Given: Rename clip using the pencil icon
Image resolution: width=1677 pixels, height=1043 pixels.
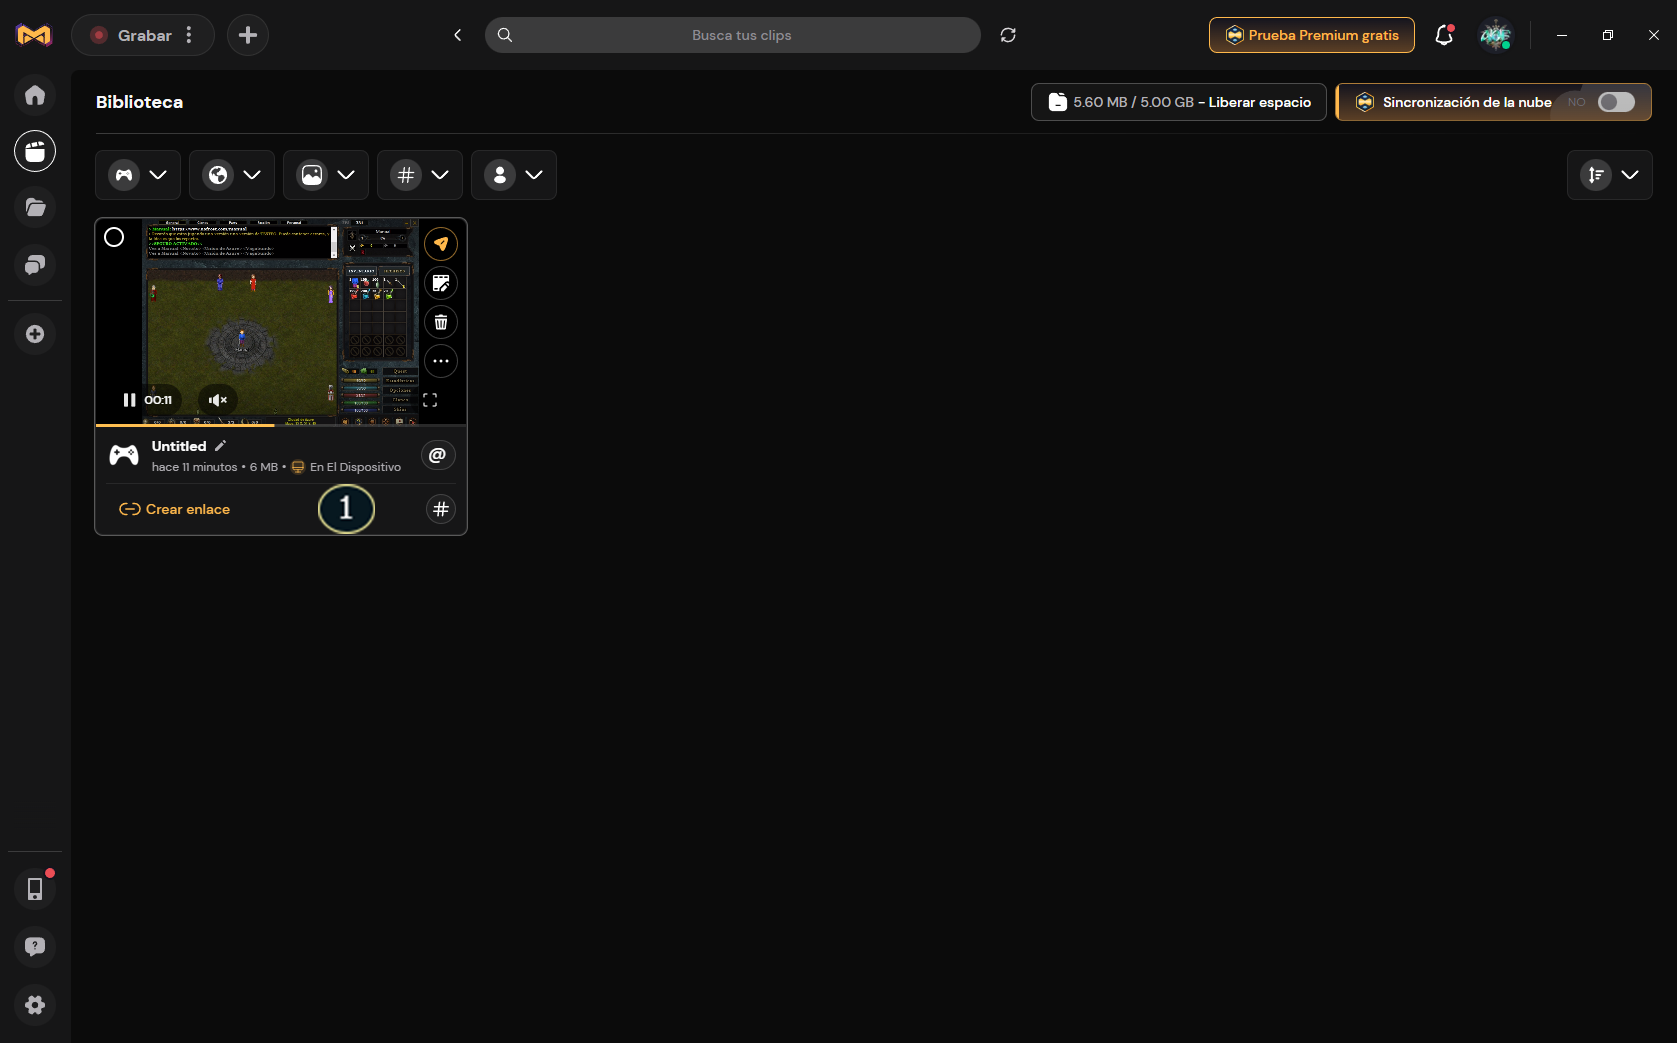Looking at the screenshot, I should tap(221, 446).
